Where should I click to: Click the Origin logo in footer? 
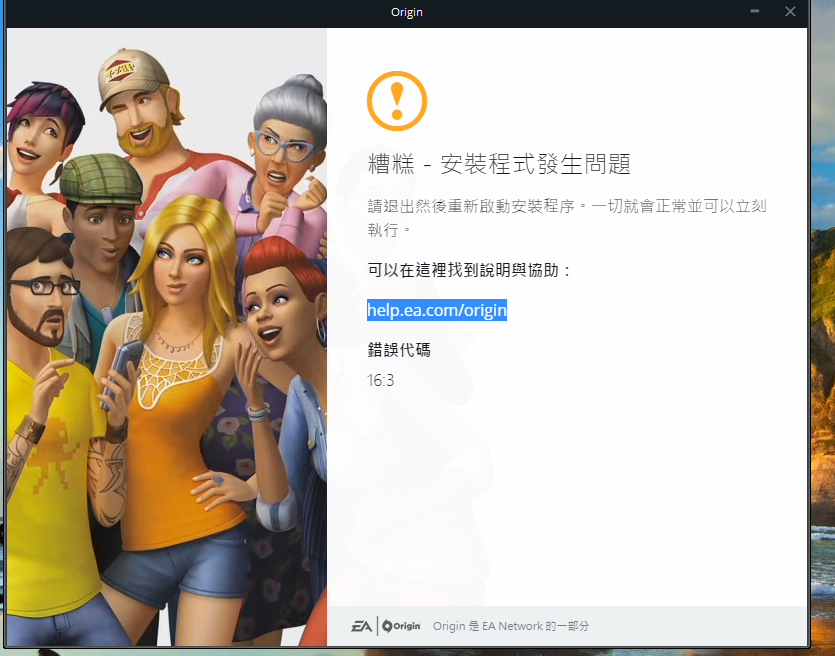402,626
